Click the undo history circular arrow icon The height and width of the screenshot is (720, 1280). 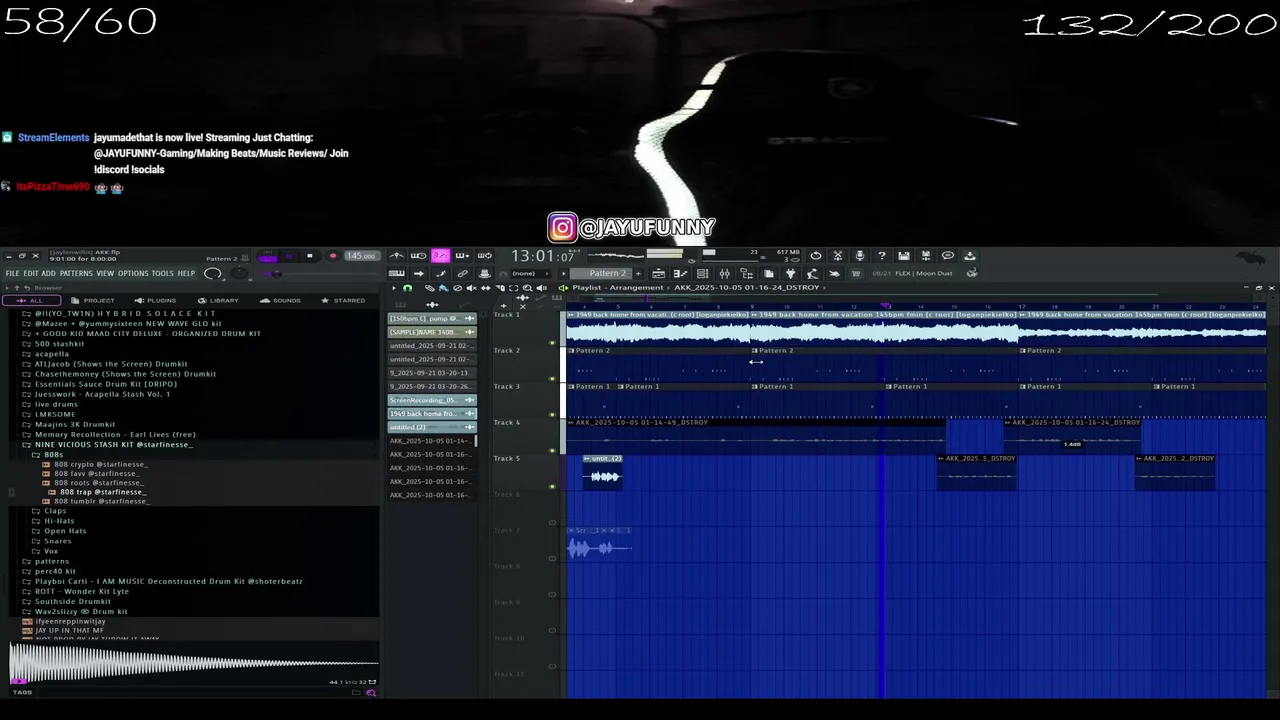tap(816, 256)
